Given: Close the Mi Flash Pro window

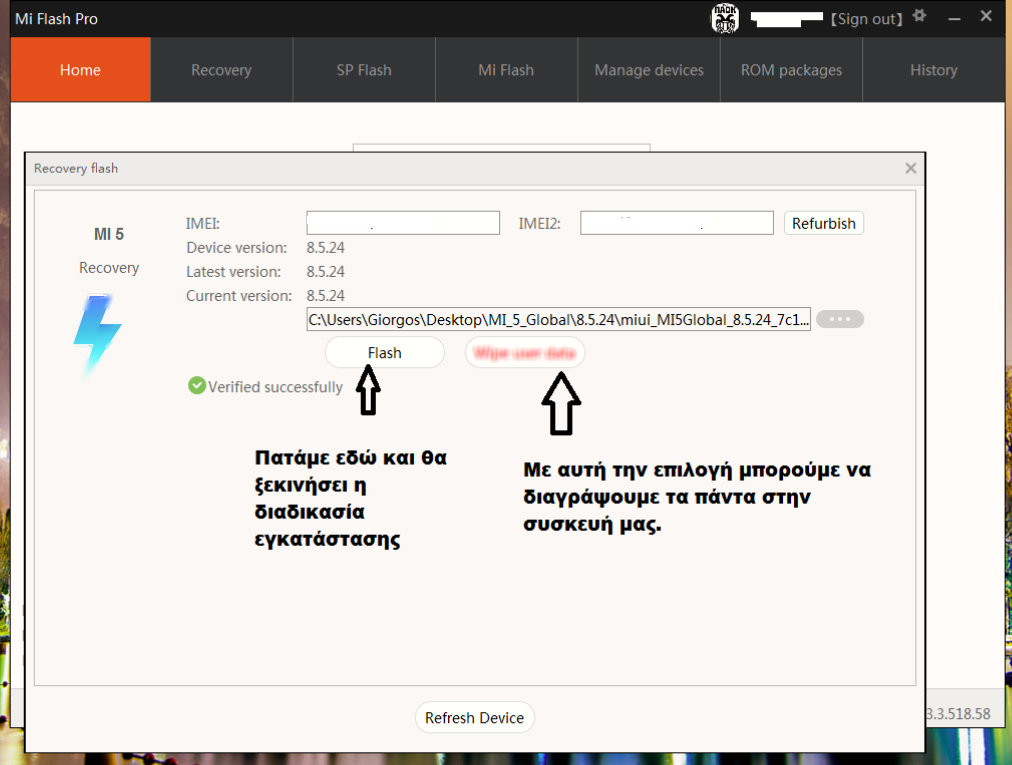Looking at the screenshot, I should click(x=986, y=16).
